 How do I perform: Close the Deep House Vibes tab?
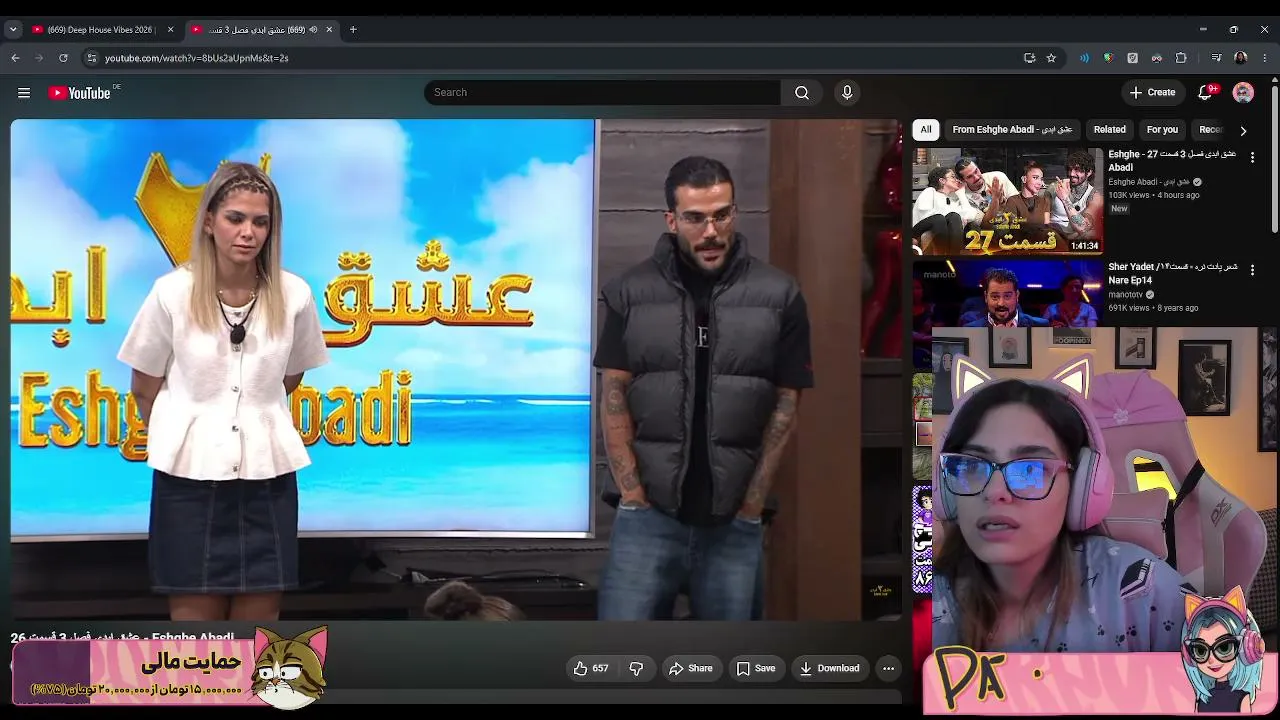[x=170, y=30]
